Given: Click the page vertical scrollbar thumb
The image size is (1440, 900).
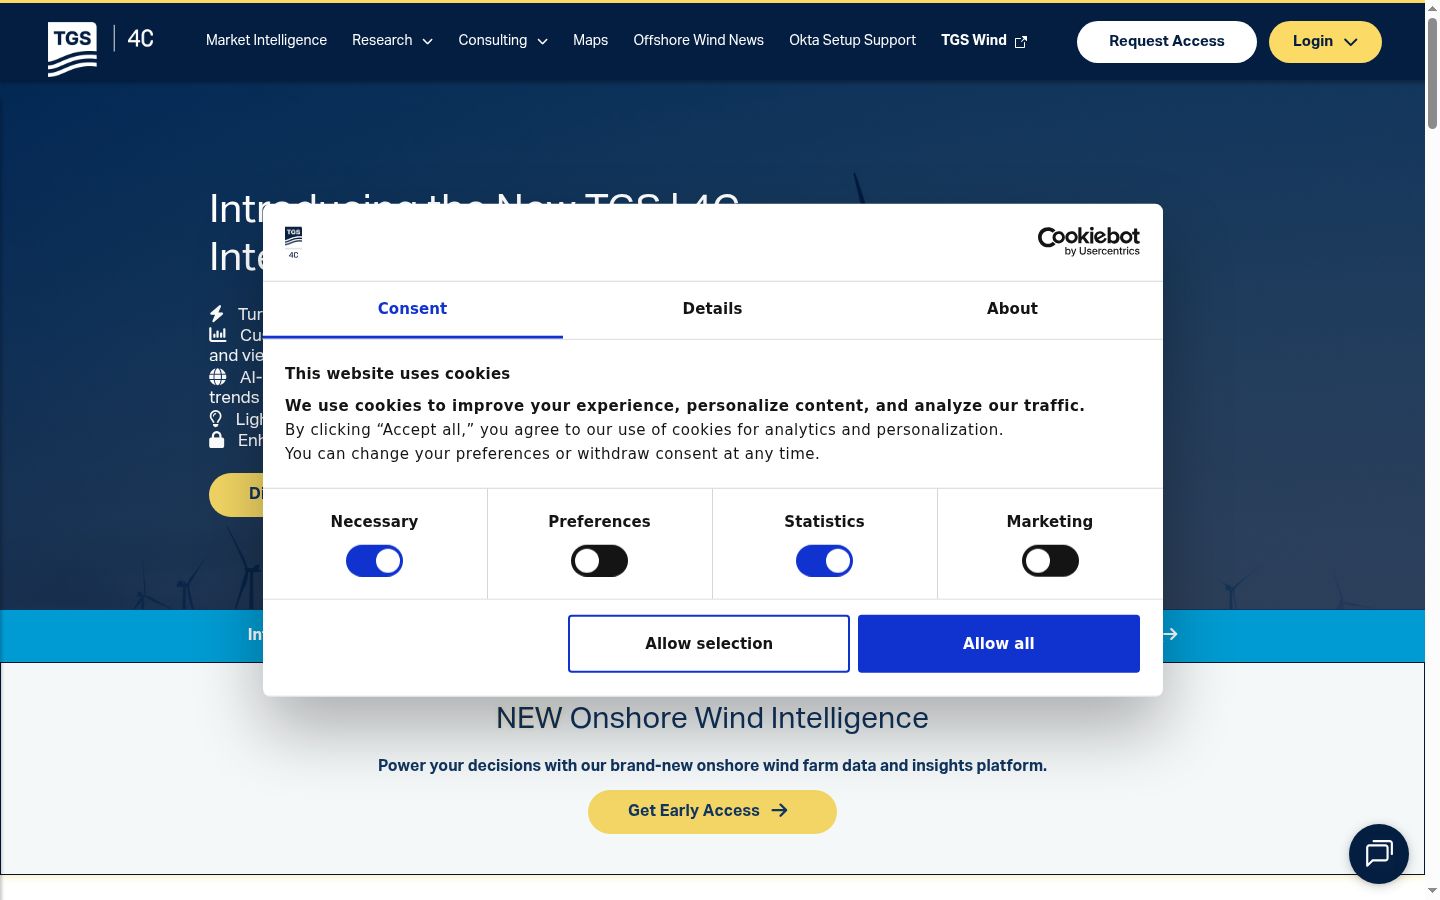Looking at the screenshot, I should pyautogui.click(x=1432, y=72).
